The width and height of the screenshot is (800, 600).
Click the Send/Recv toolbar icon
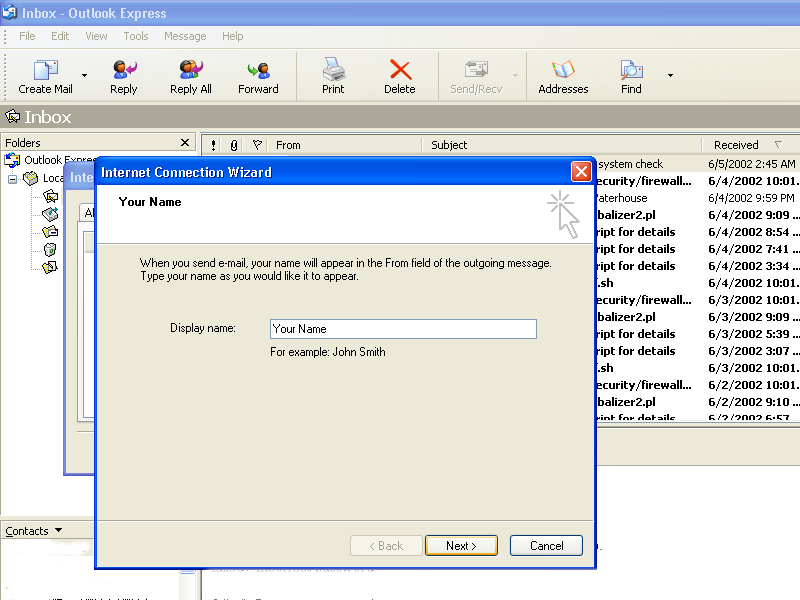click(x=476, y=70)
